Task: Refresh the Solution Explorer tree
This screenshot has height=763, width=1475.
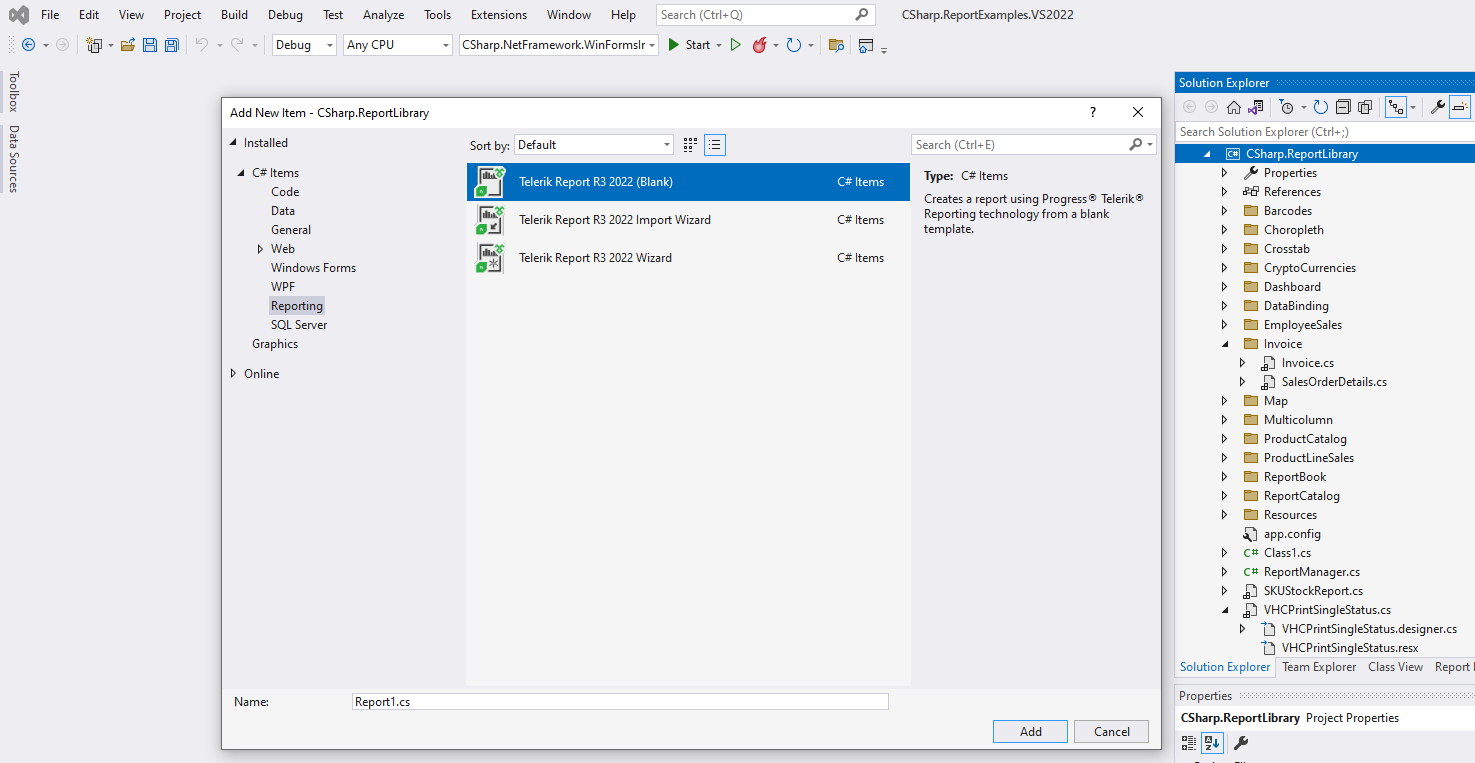Action: (x=1321, y=106)
